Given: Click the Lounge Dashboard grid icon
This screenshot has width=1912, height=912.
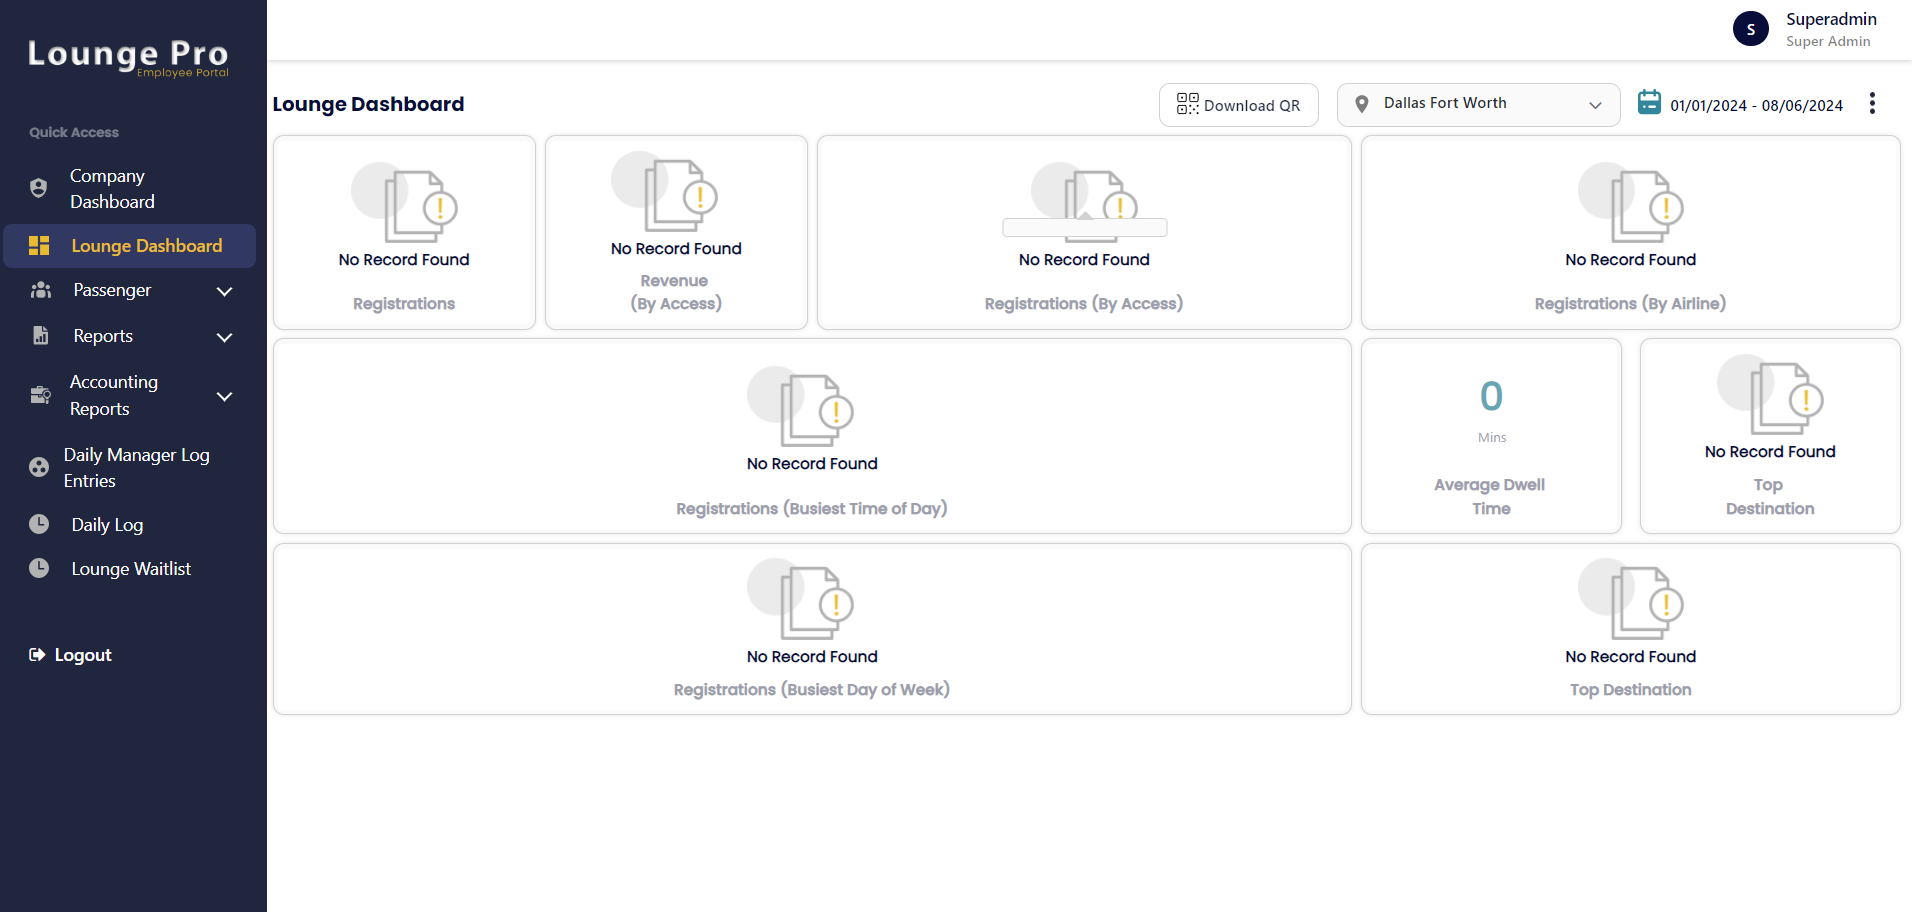Looking at the screenshot, I should coord(39,246).
